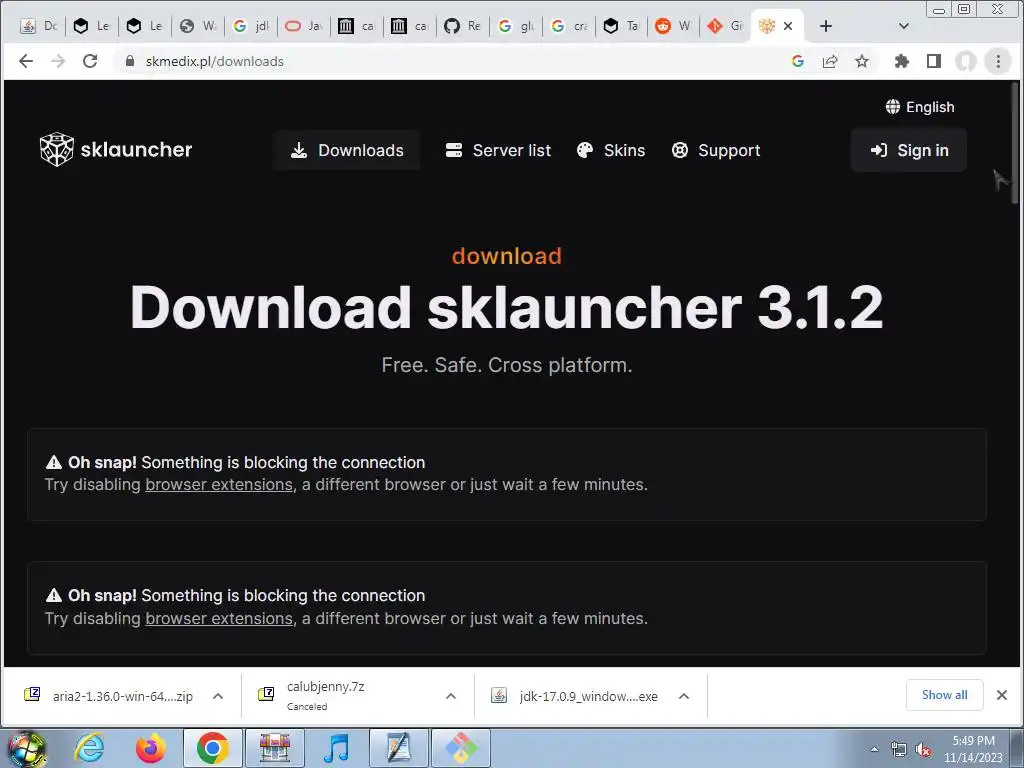Open the Chrome profile avatar
The width and height of the screenshot is (1024, 768).
click(966, 61)
